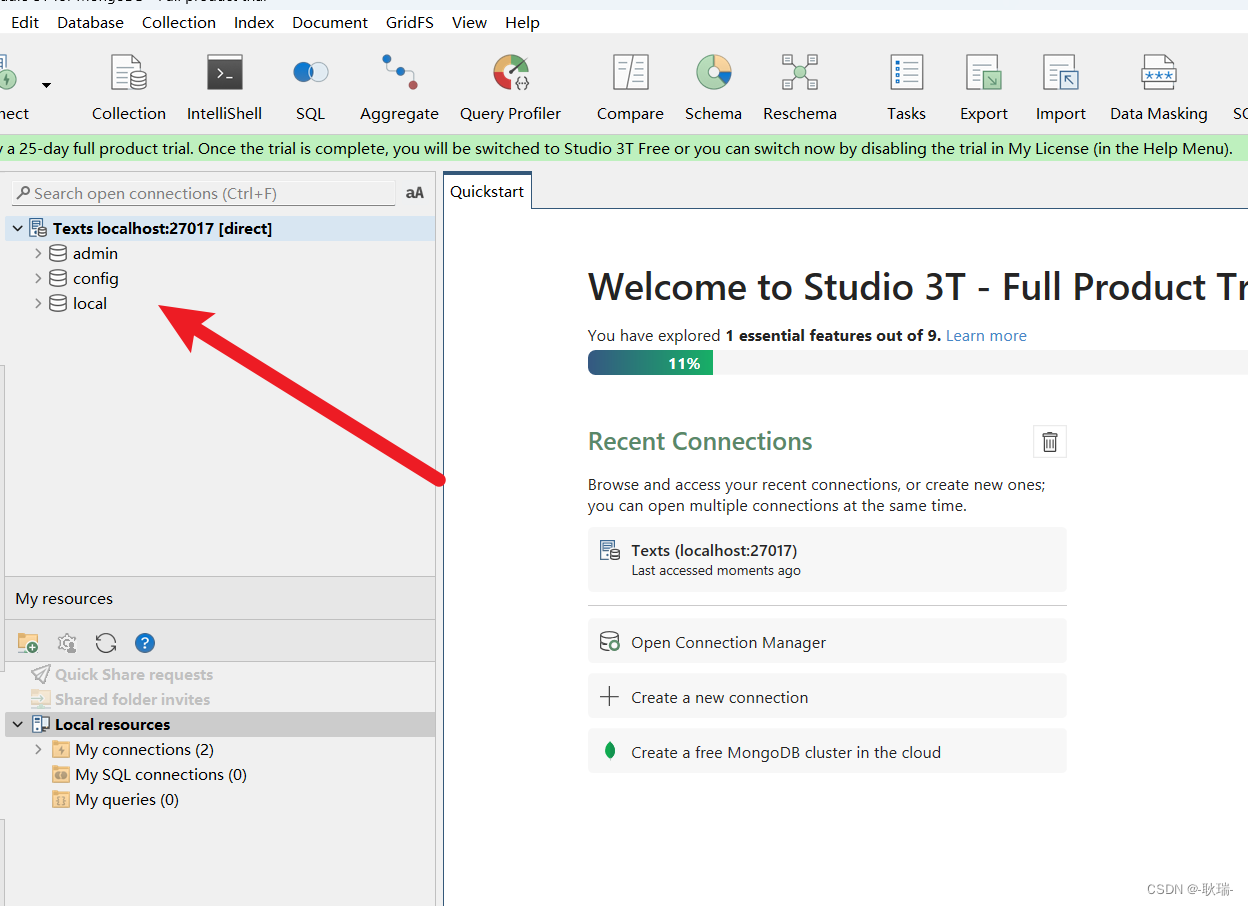This screenshot has width=1248, height=906.
Task: Open the Aggregate editor
Action: click(399, 88)
